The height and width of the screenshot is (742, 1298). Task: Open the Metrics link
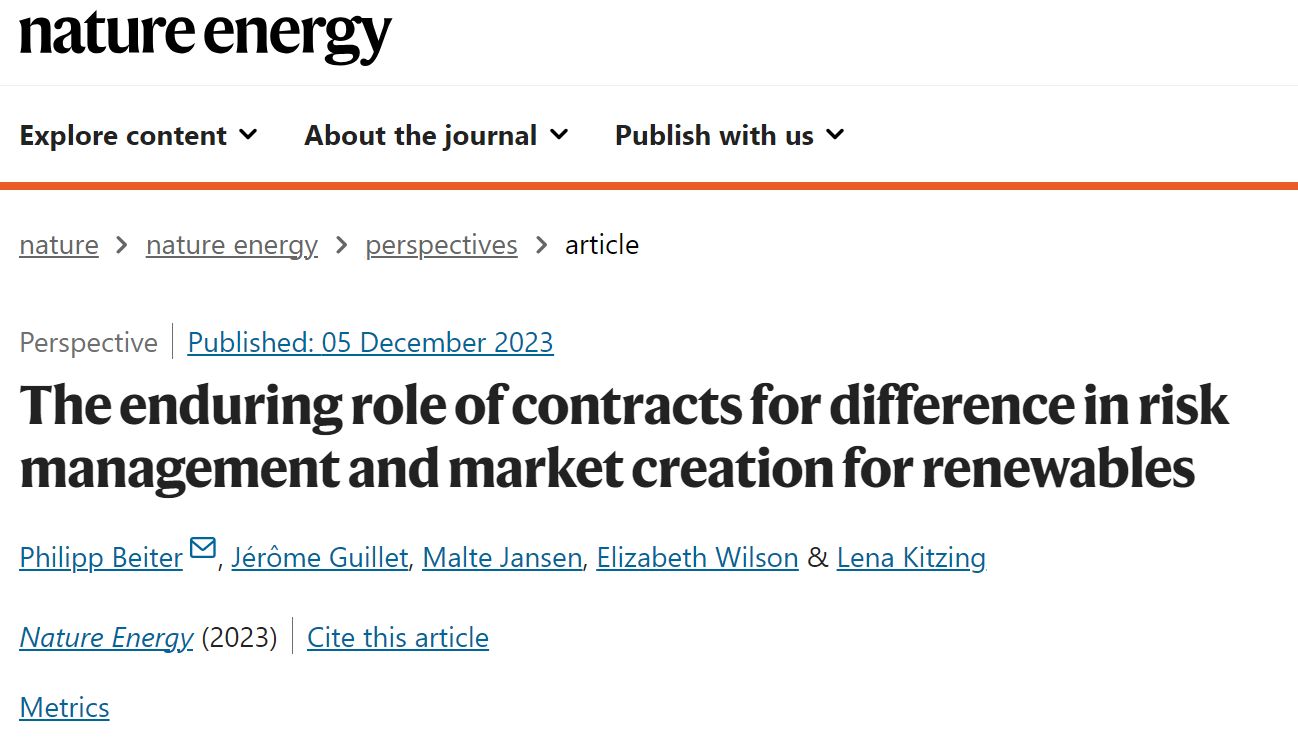(64, 707)
